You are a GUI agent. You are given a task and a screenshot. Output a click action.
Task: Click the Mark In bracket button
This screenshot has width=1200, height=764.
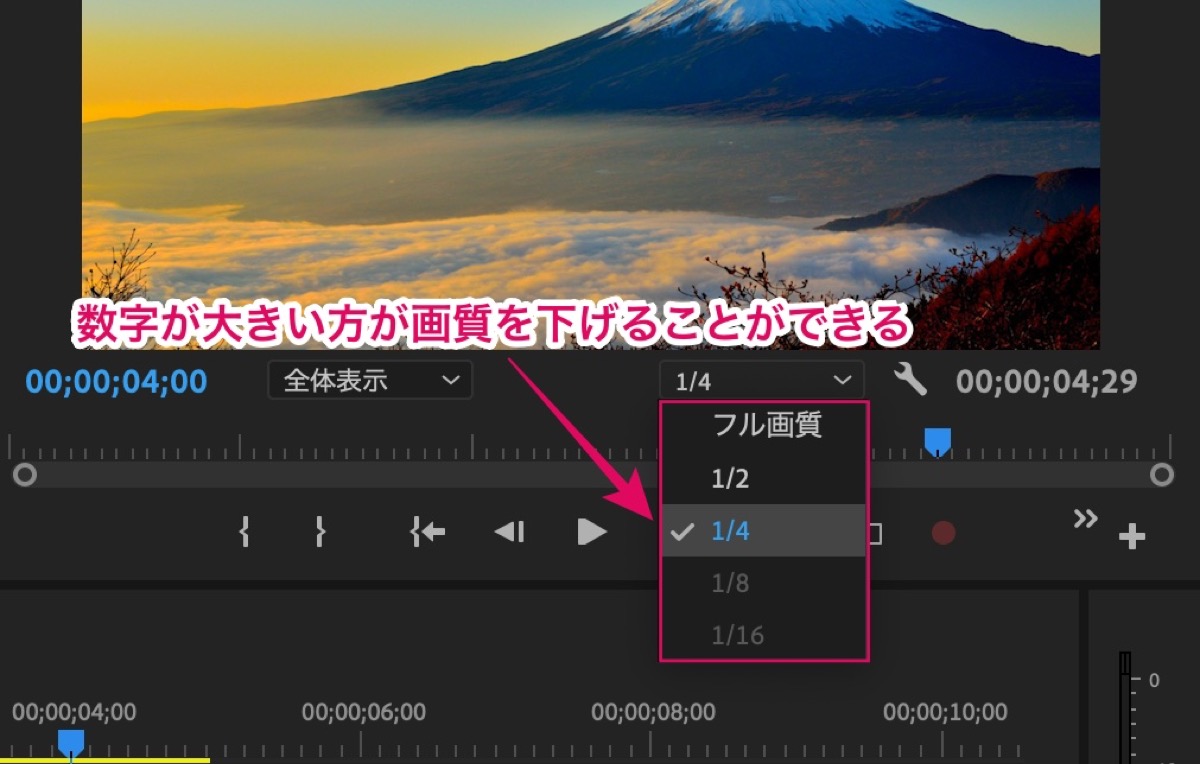click(244, 532)
